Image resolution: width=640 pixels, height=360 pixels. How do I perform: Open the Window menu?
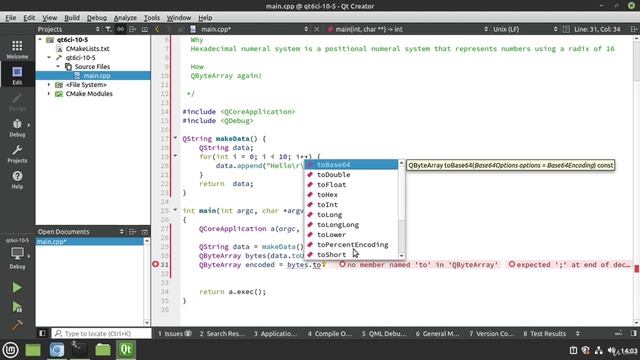click(178, 18)
